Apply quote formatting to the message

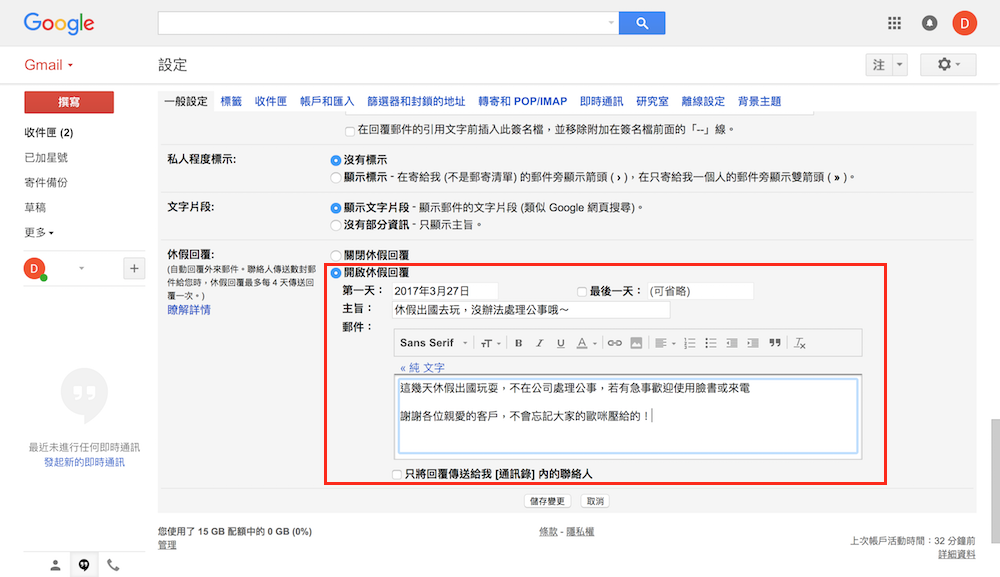[774, 343]
